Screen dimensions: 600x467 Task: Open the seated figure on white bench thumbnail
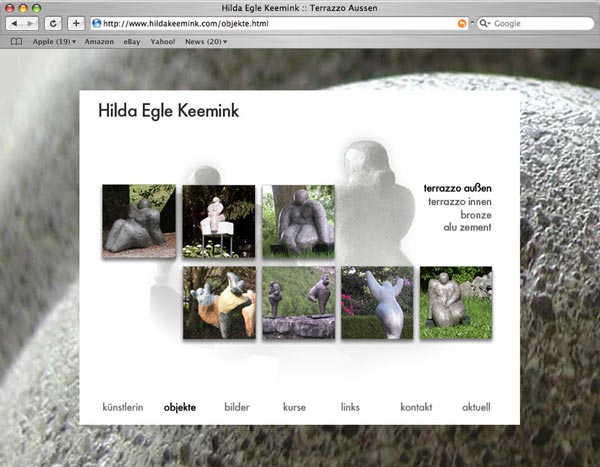point(218,222)
